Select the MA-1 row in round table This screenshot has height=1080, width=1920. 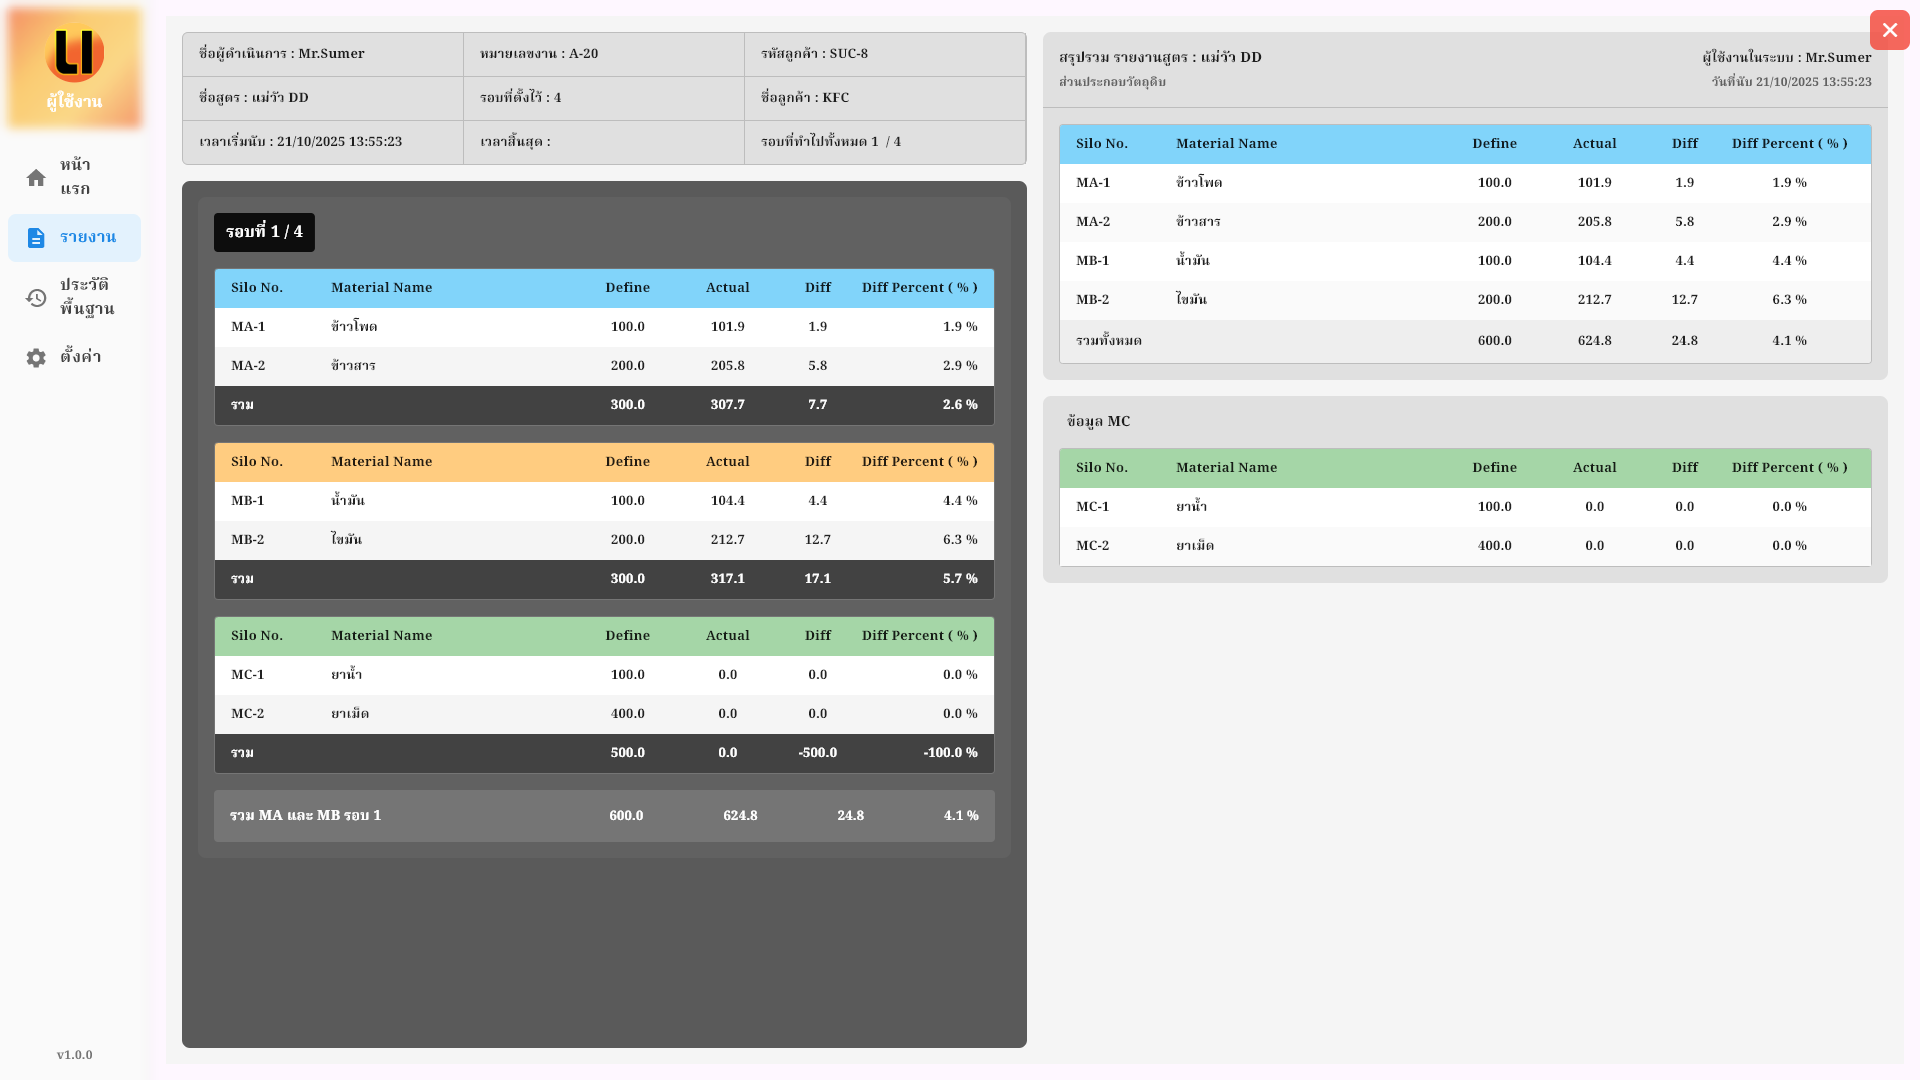tap(604, 327)
